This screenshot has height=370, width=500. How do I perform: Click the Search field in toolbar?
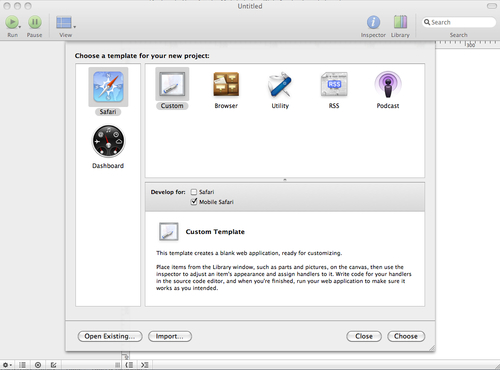(x=459, y=22)
